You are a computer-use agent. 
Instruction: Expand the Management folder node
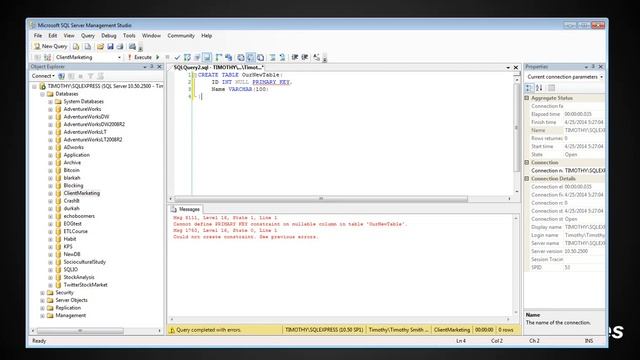click(42, 316)
